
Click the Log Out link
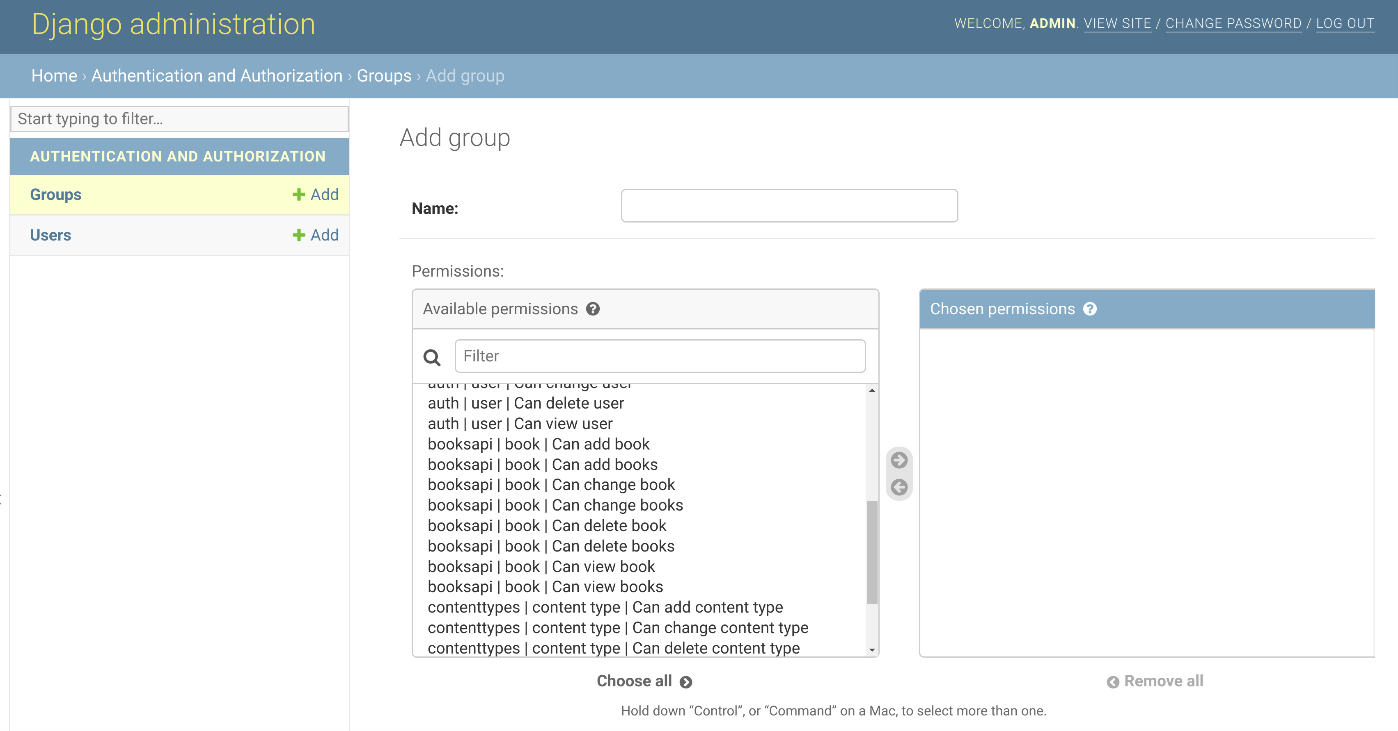click(x=1345, y=23)
